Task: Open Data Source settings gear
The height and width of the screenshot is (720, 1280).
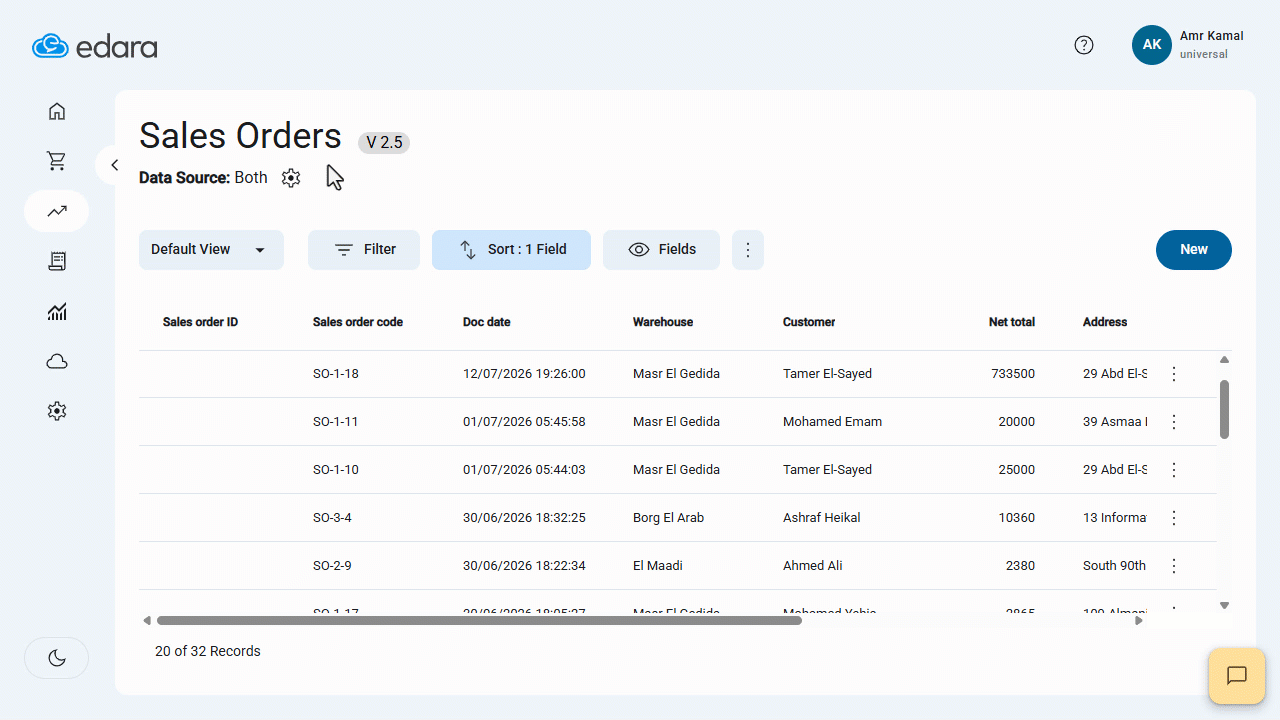Action: pyautogui.click(x=291, y=178)
